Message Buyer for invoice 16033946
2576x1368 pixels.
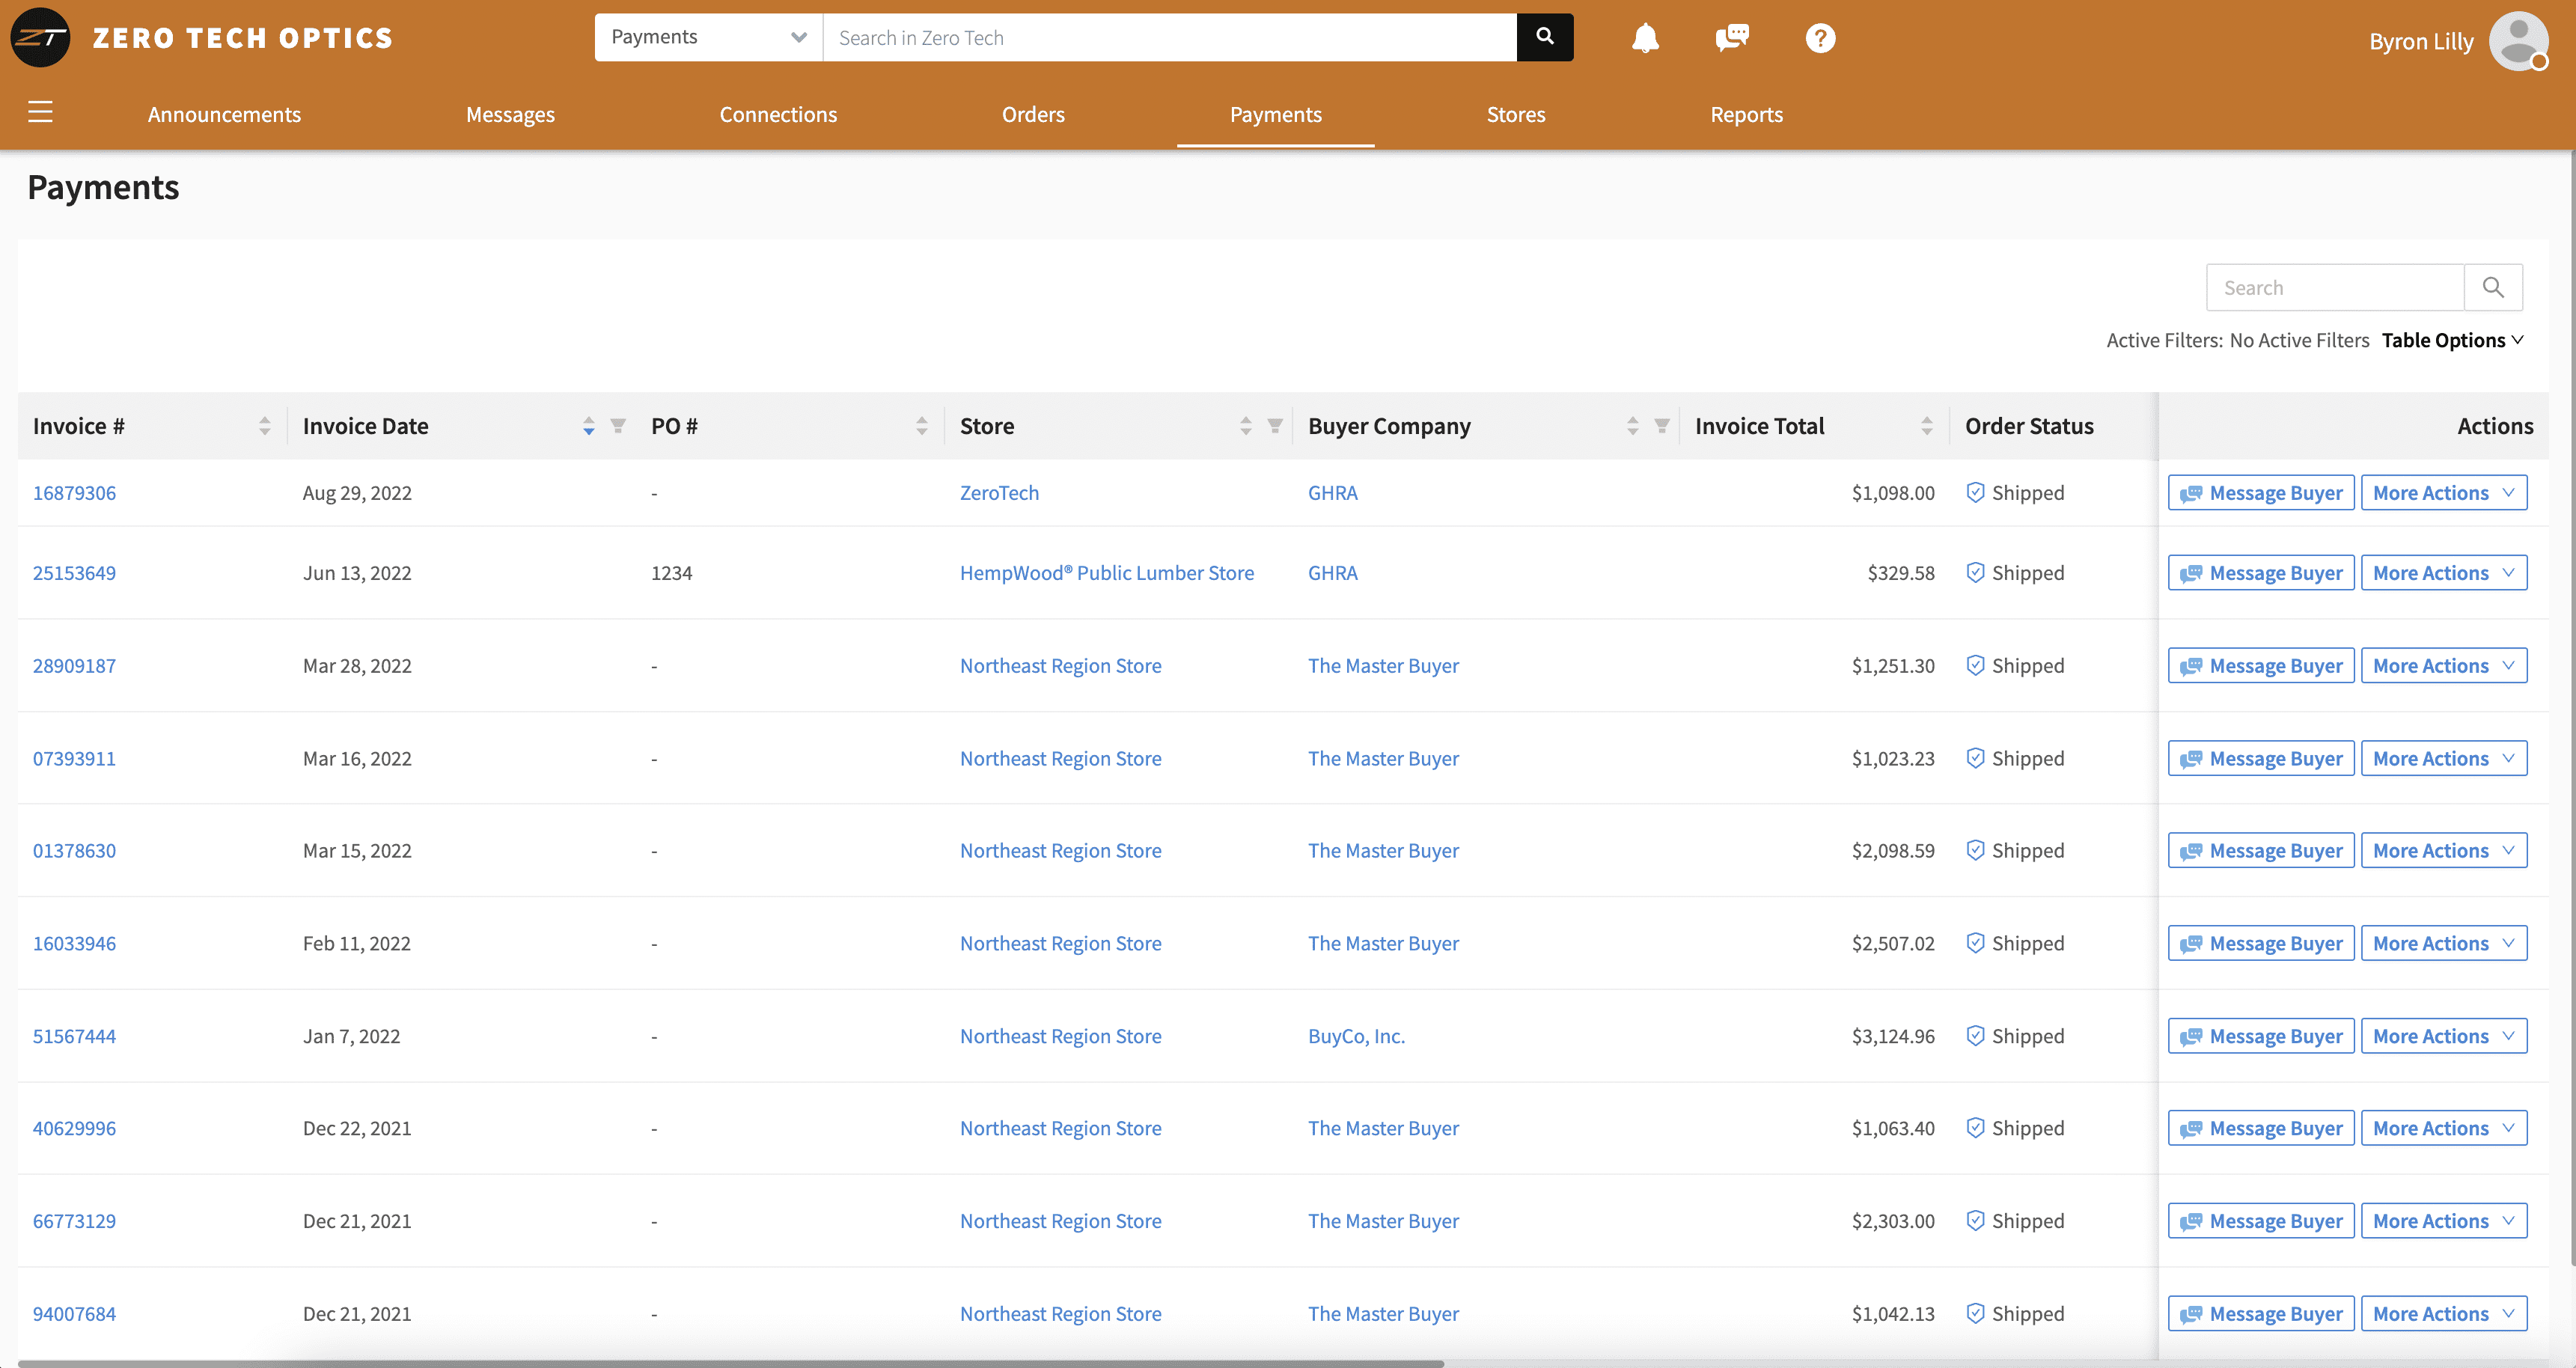tap(2260, 944)
